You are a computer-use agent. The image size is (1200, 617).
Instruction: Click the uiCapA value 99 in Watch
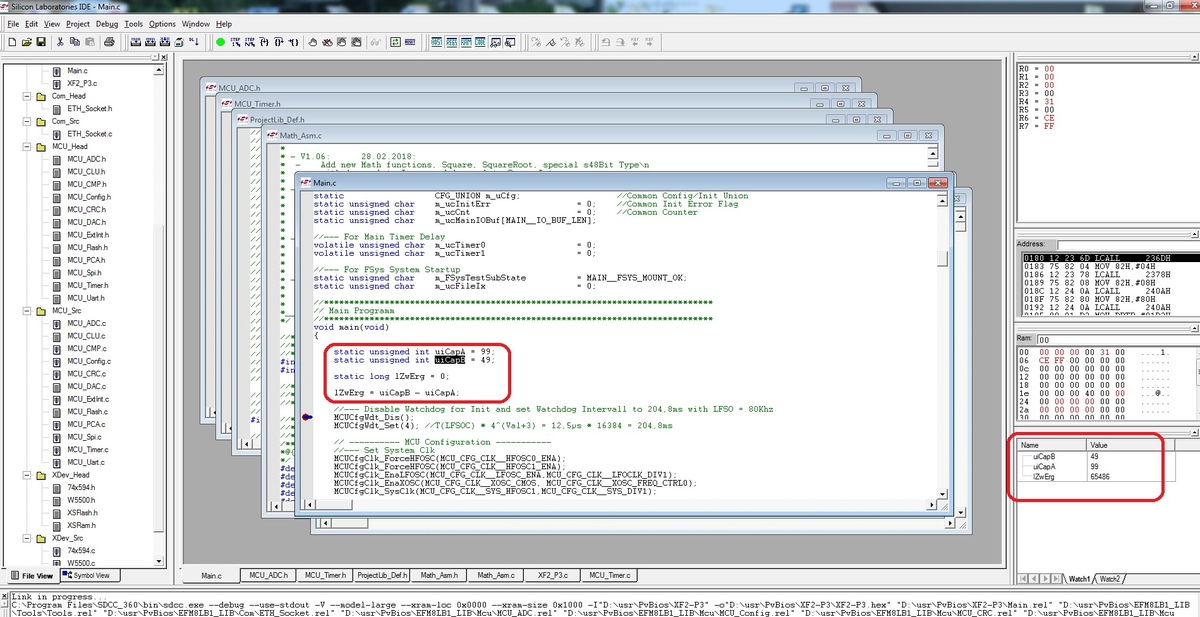pyautogui.click(x=1093, y=466)
